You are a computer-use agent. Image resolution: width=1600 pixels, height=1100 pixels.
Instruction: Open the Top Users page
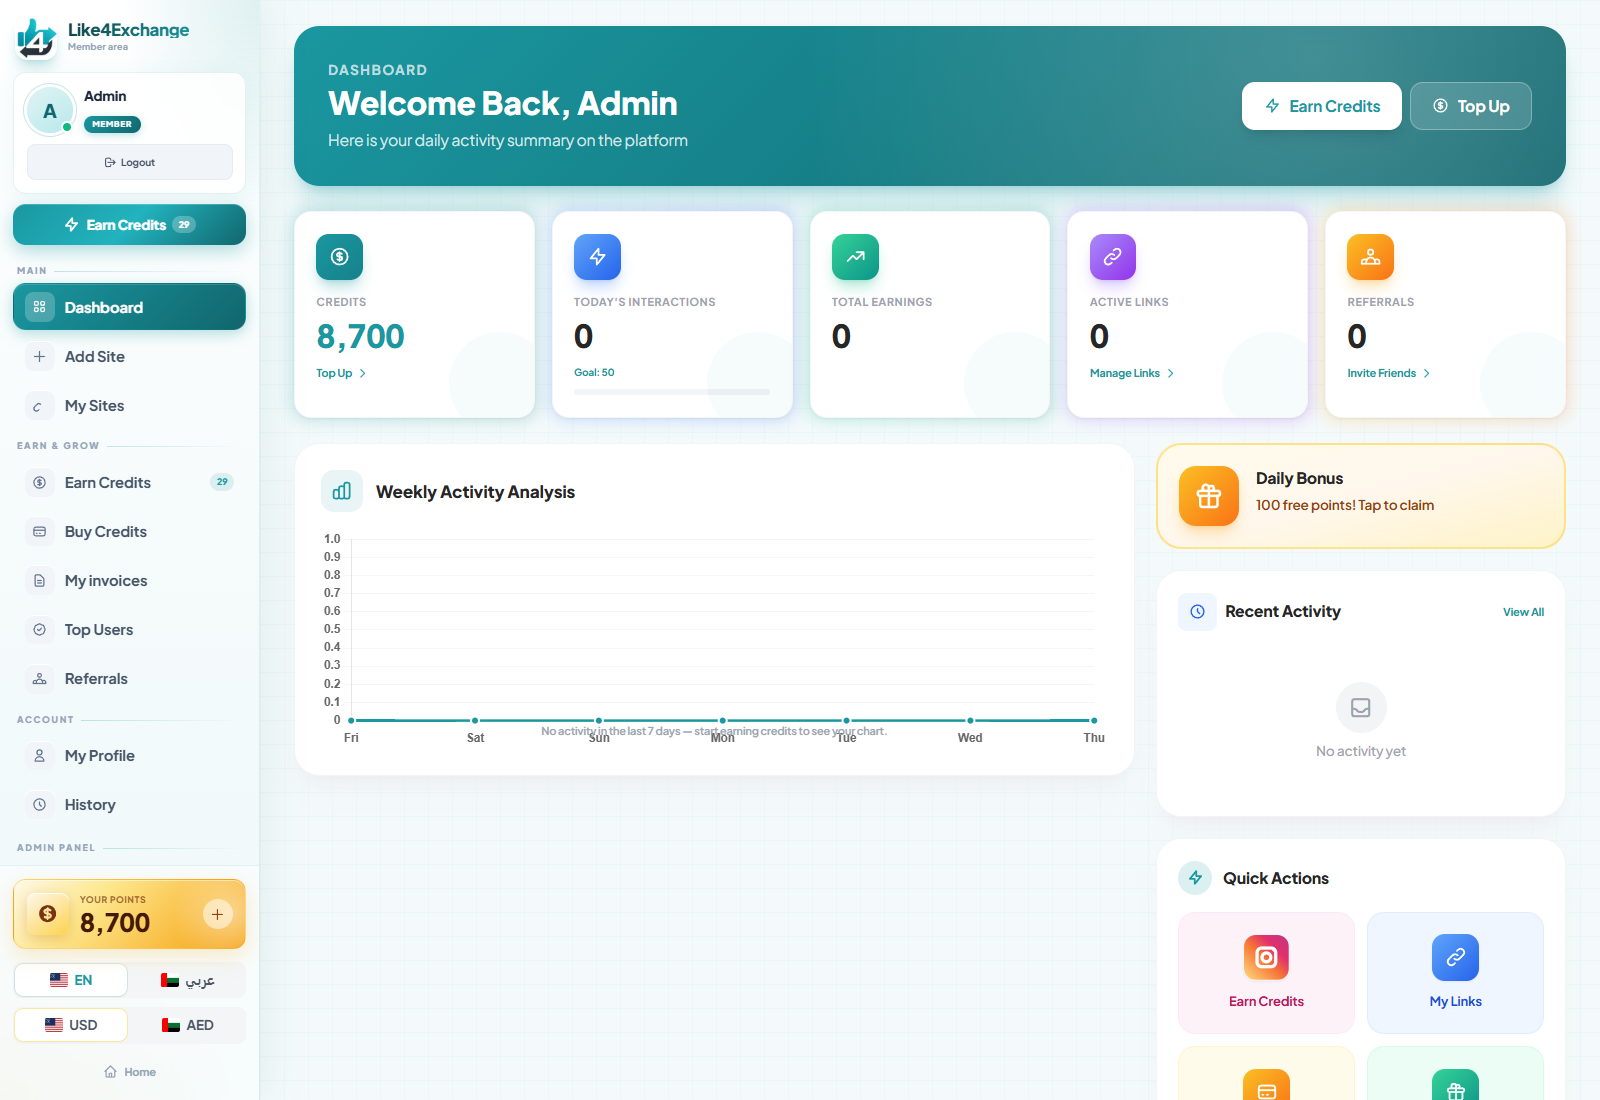click(129, 630)
